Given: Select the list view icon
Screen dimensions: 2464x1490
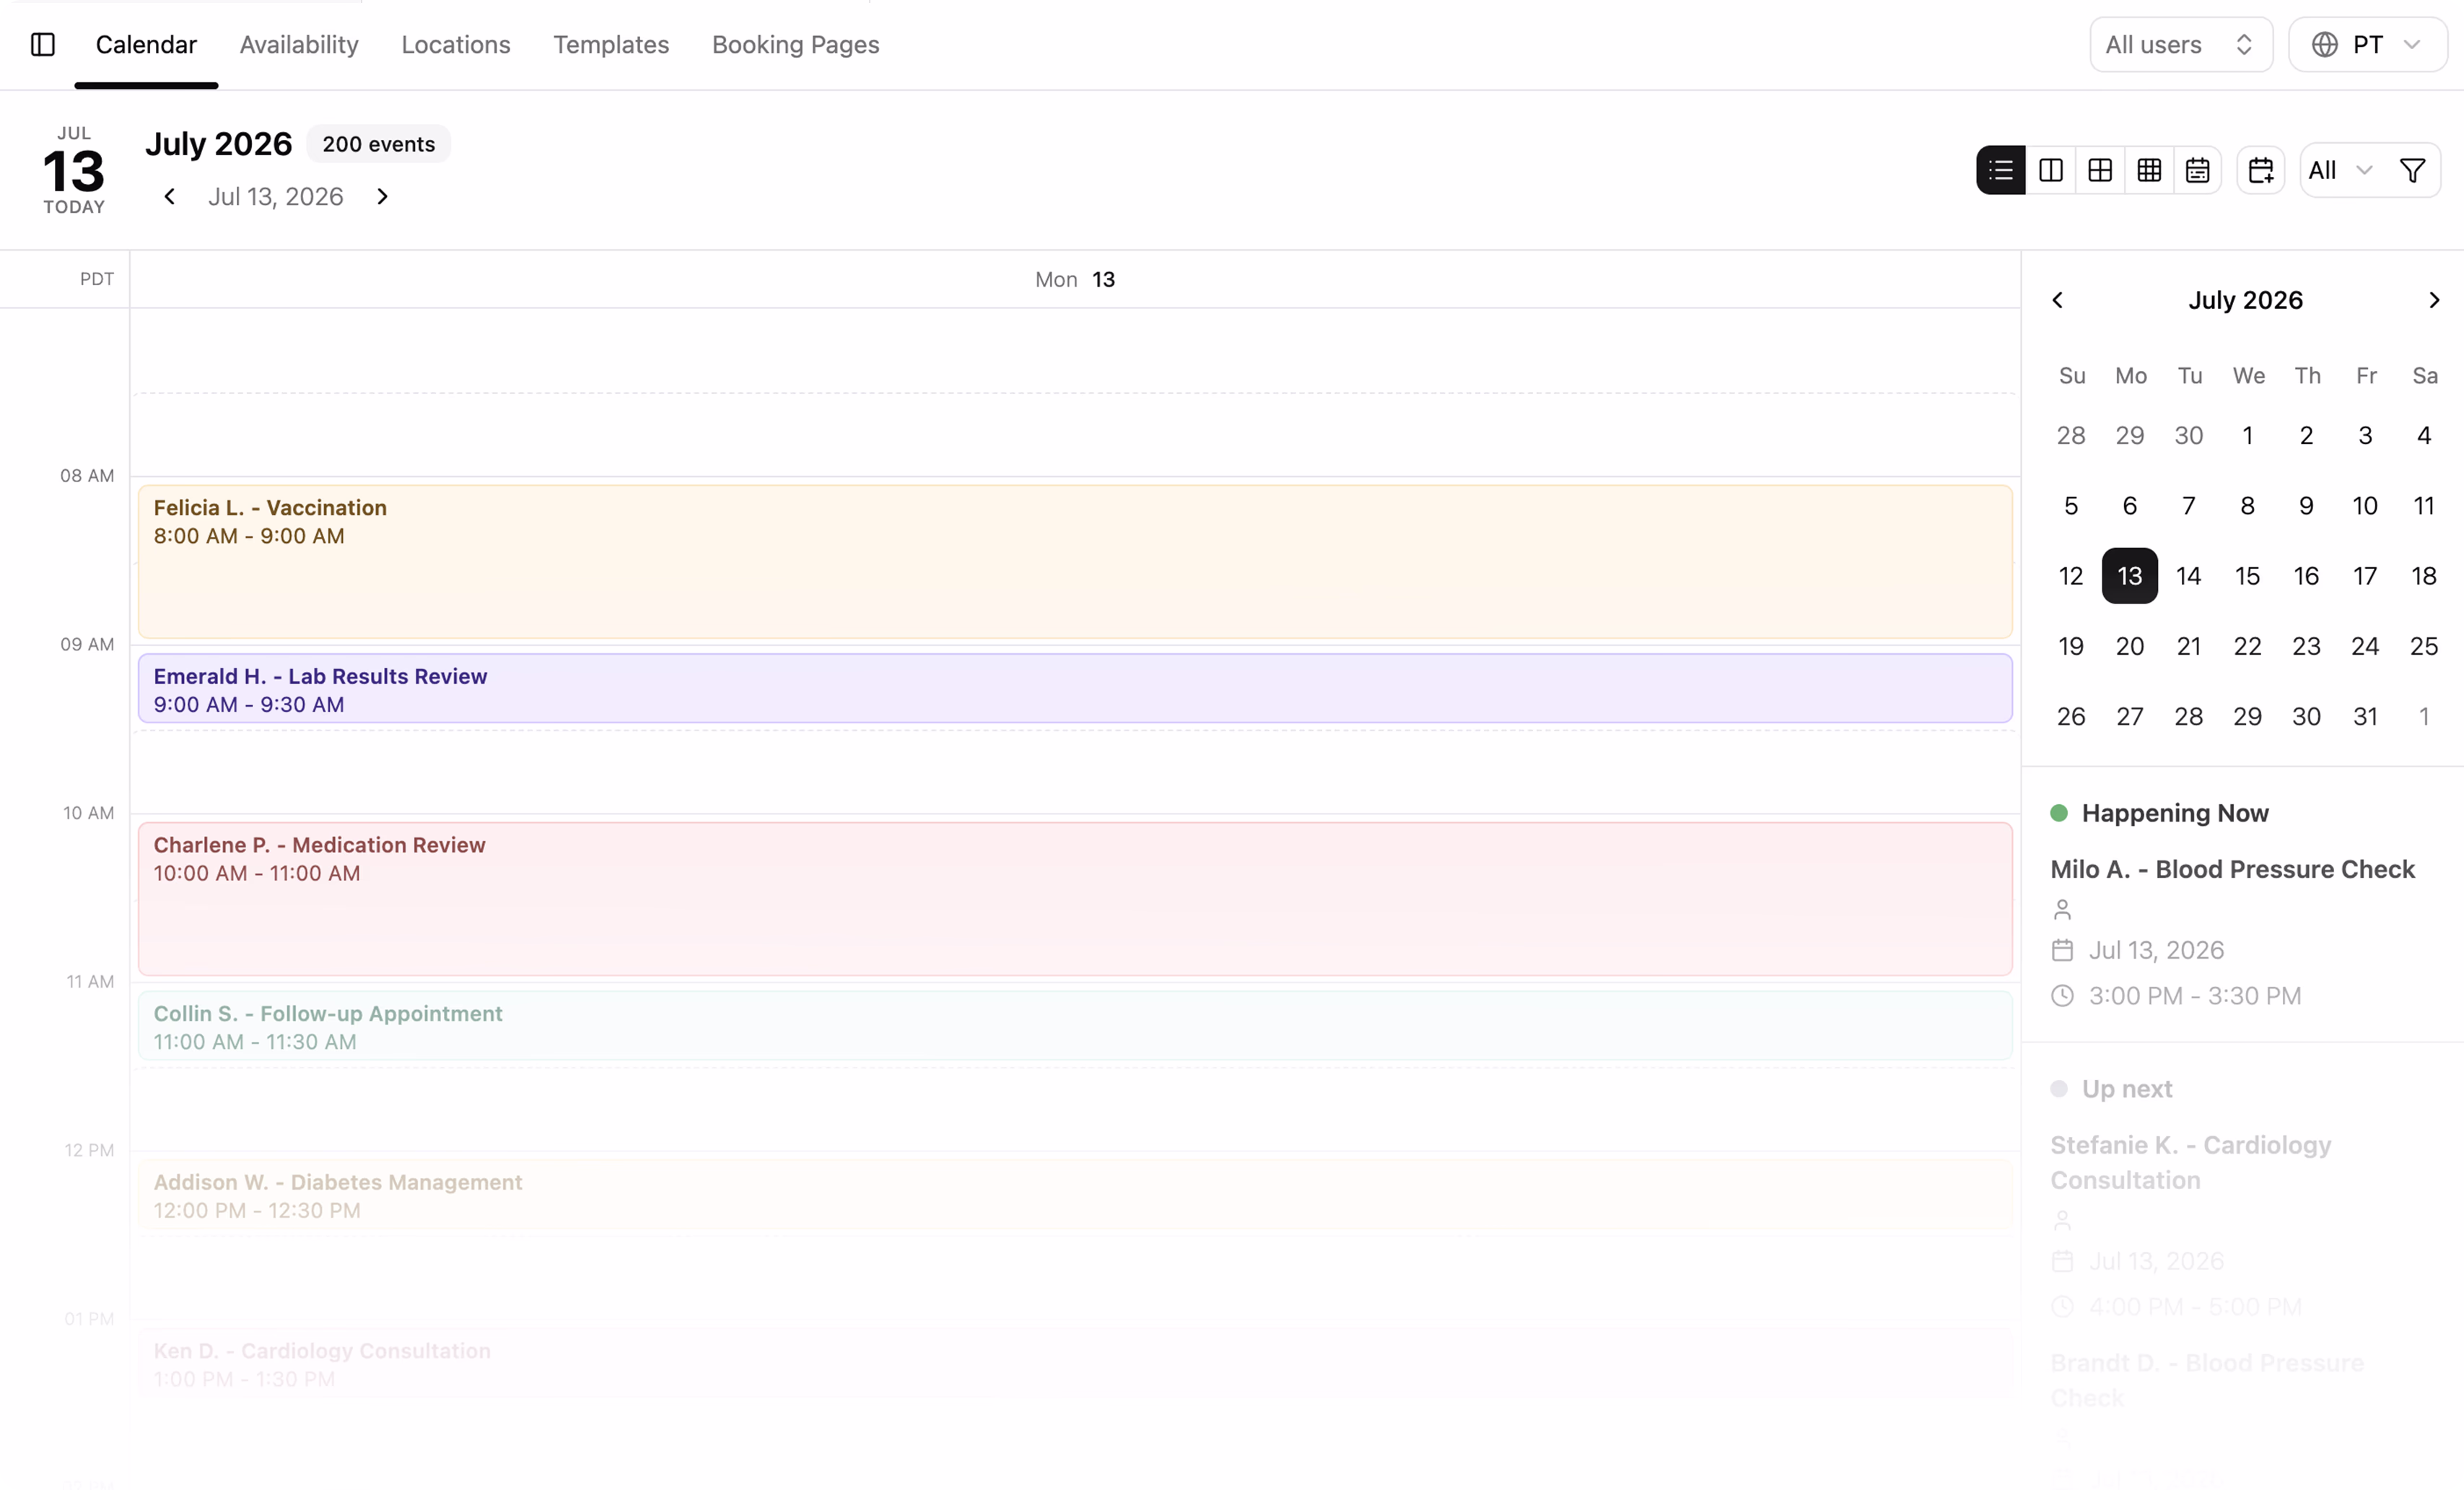Looking at the screenshot, I should [x=2001, y=170].
